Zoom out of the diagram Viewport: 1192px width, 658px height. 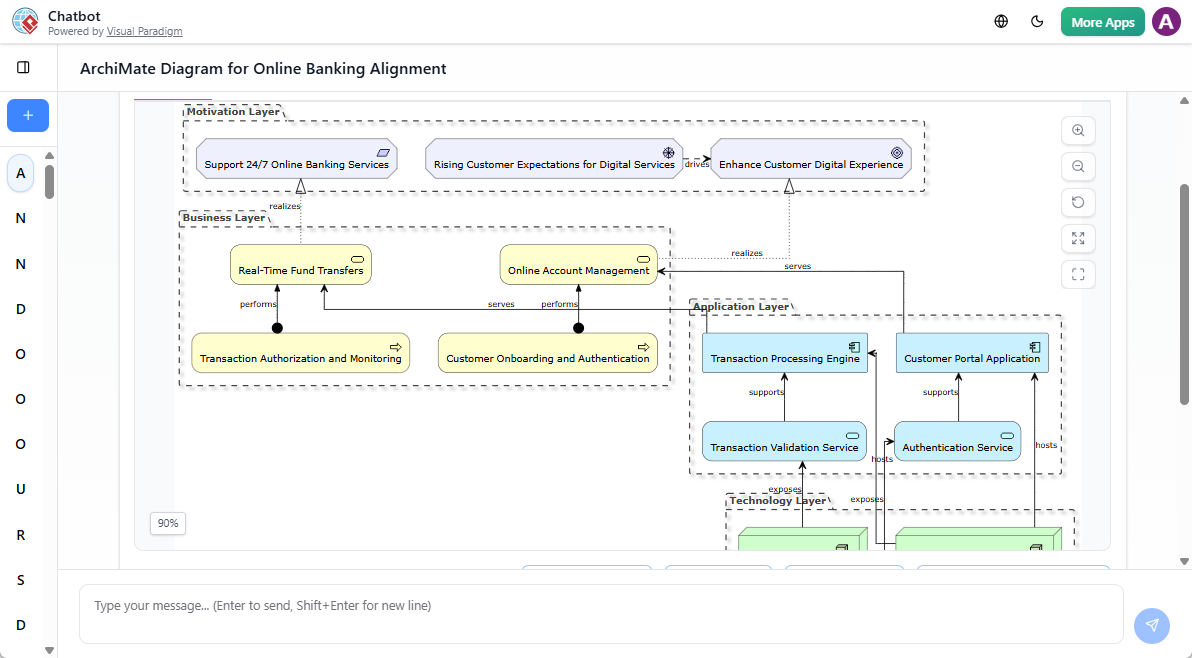tap(1077, 166)
